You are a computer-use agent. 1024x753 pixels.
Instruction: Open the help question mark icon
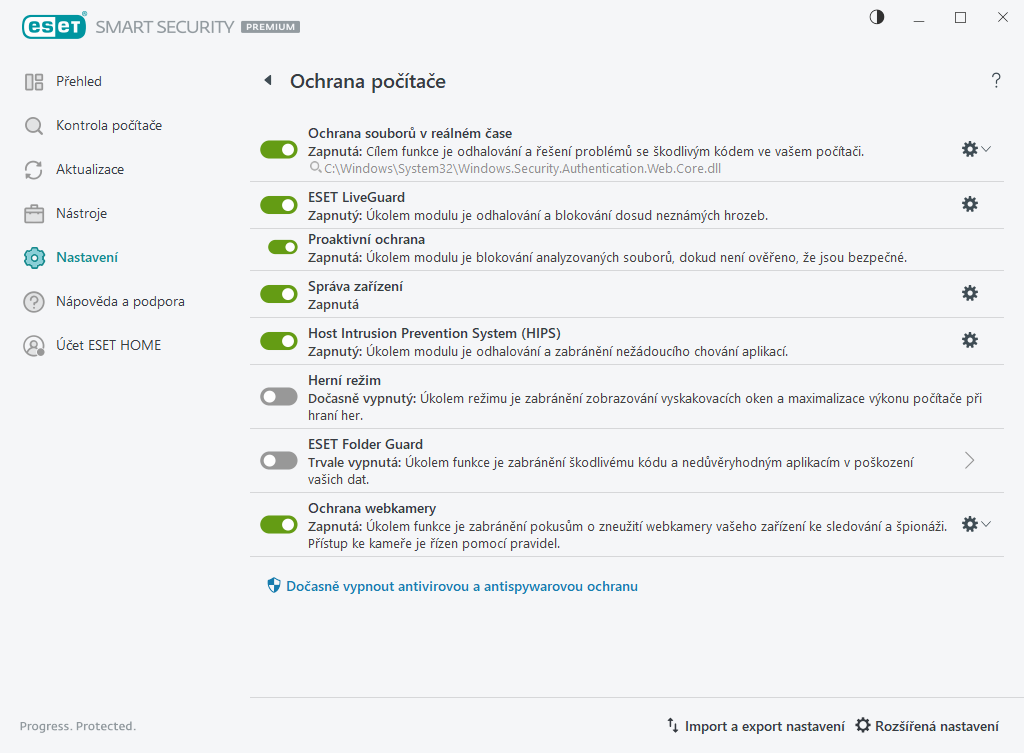coord(996,81)
